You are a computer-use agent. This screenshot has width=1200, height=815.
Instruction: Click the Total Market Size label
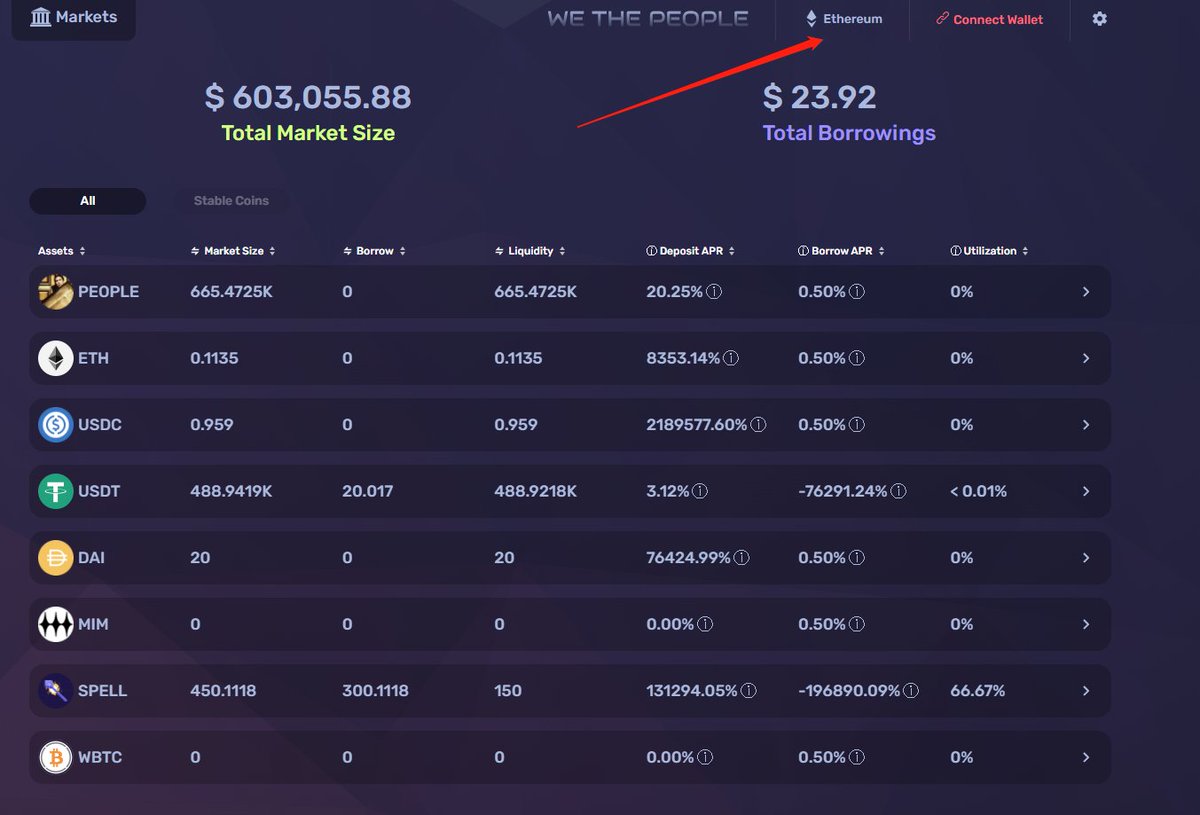308,133
